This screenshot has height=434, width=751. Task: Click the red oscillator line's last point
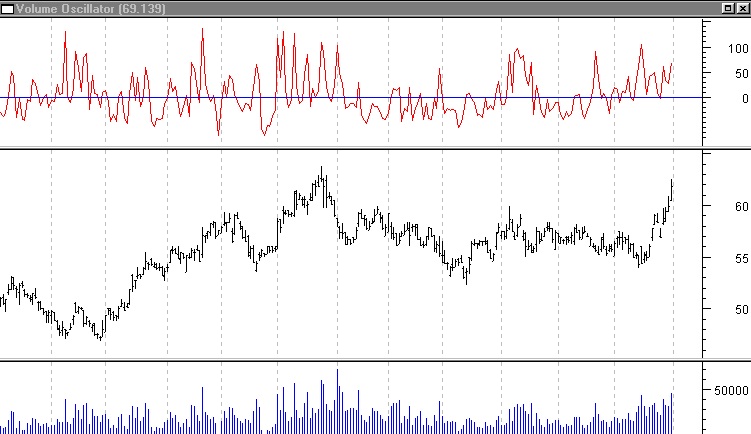coord(672,64)
